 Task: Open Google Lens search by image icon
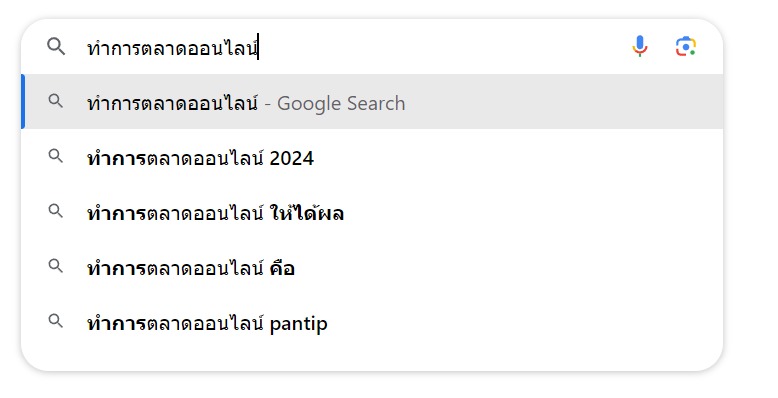[686, 47]
